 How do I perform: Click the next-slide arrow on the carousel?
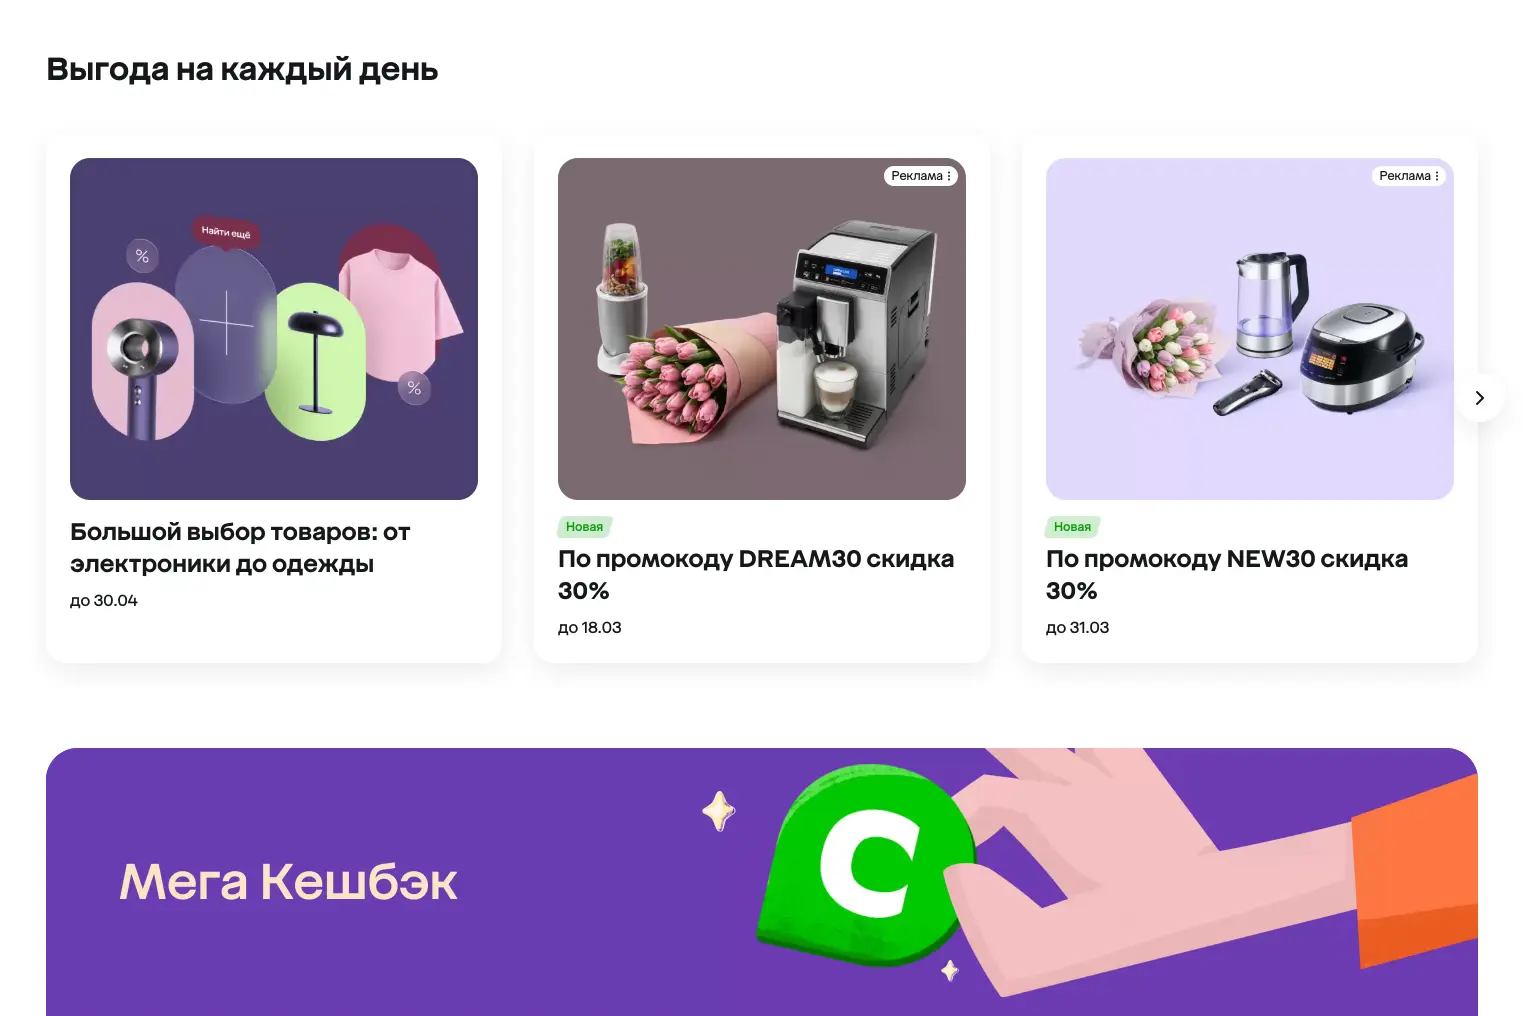click(x=1479, y=398)
